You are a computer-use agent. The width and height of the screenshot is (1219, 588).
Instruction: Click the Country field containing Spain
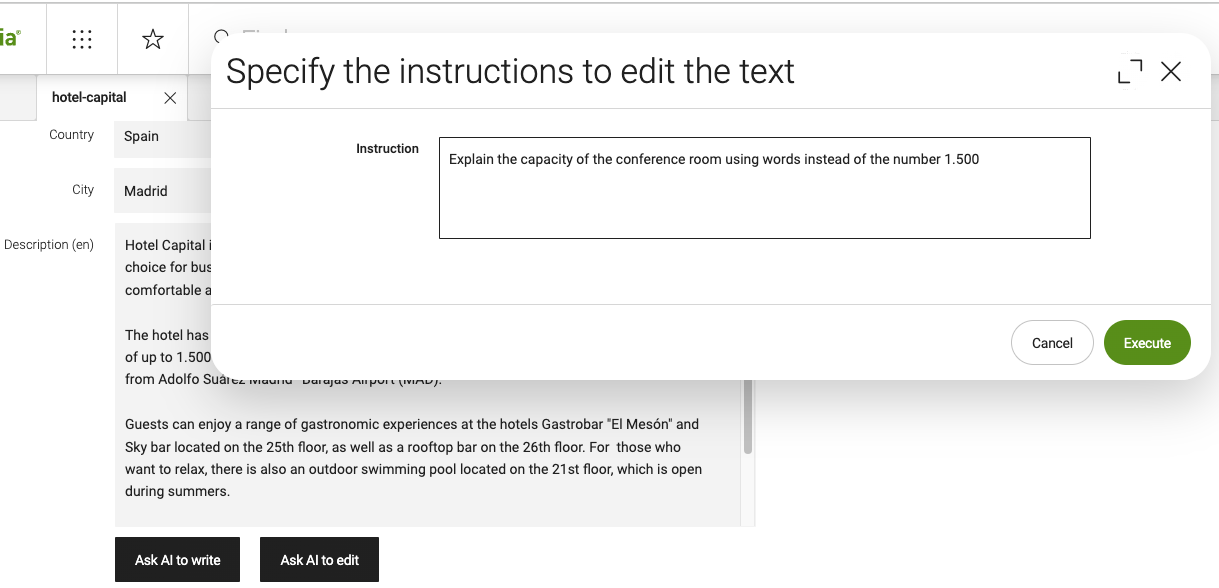(x=162, y=137)
